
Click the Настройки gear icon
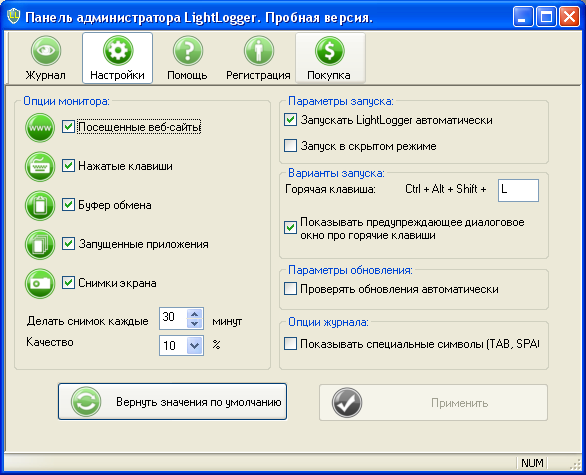click(117, 51)
